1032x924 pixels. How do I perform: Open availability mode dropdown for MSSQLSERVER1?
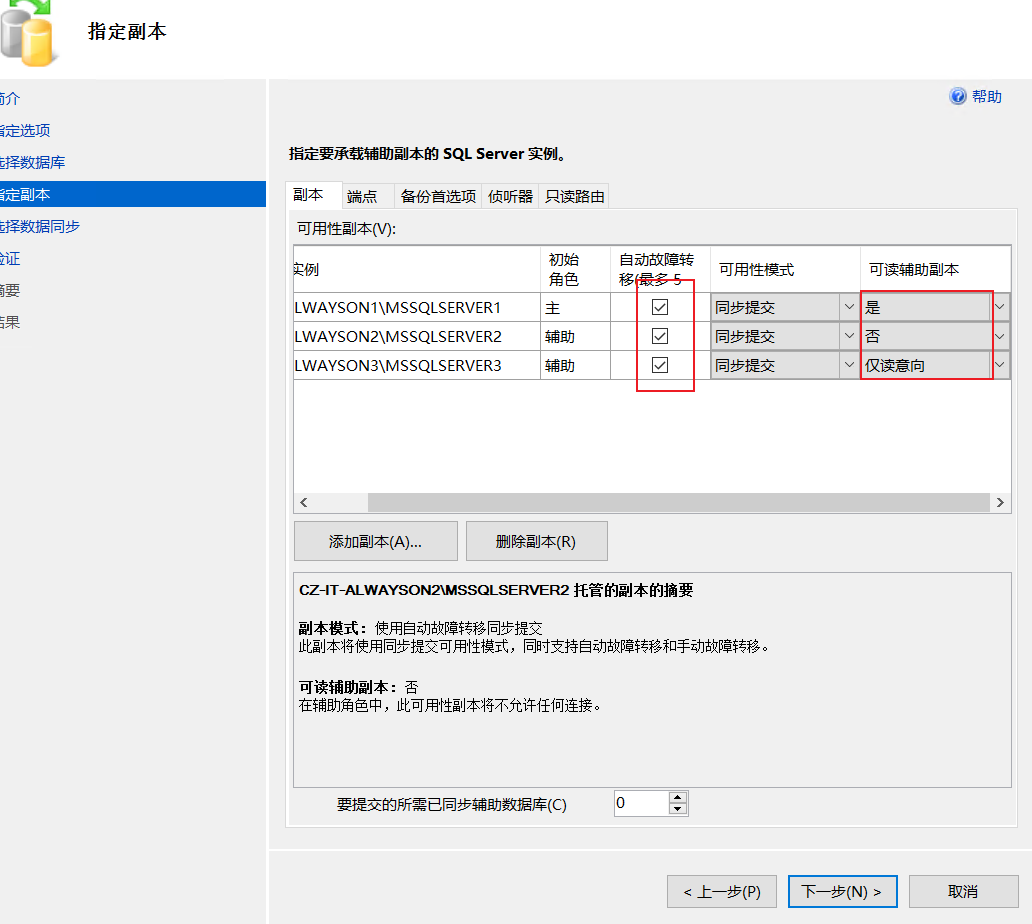(849, 307)
